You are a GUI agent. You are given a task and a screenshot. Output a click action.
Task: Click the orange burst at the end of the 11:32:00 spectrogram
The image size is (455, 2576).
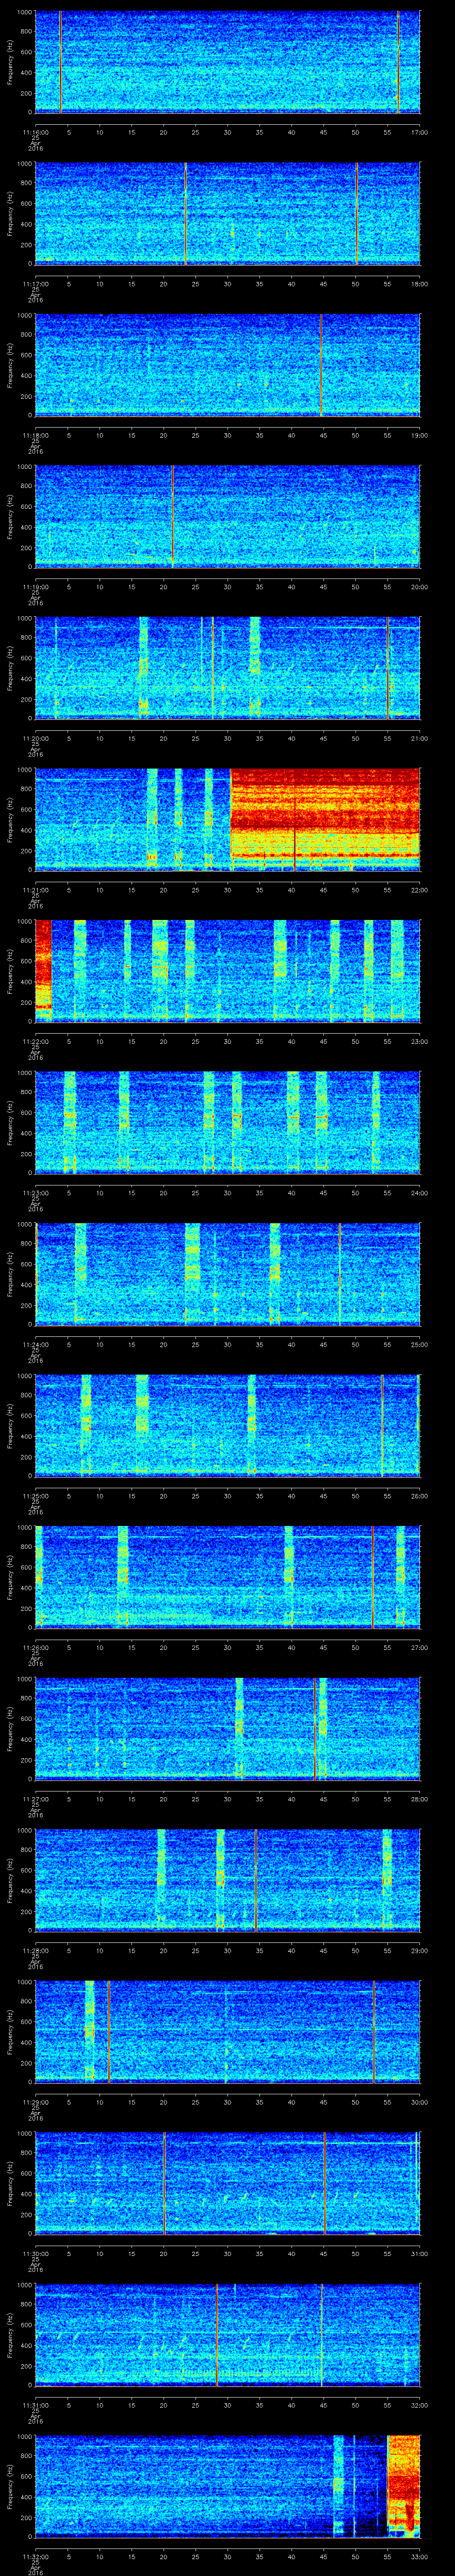[x=403, y=2485]
